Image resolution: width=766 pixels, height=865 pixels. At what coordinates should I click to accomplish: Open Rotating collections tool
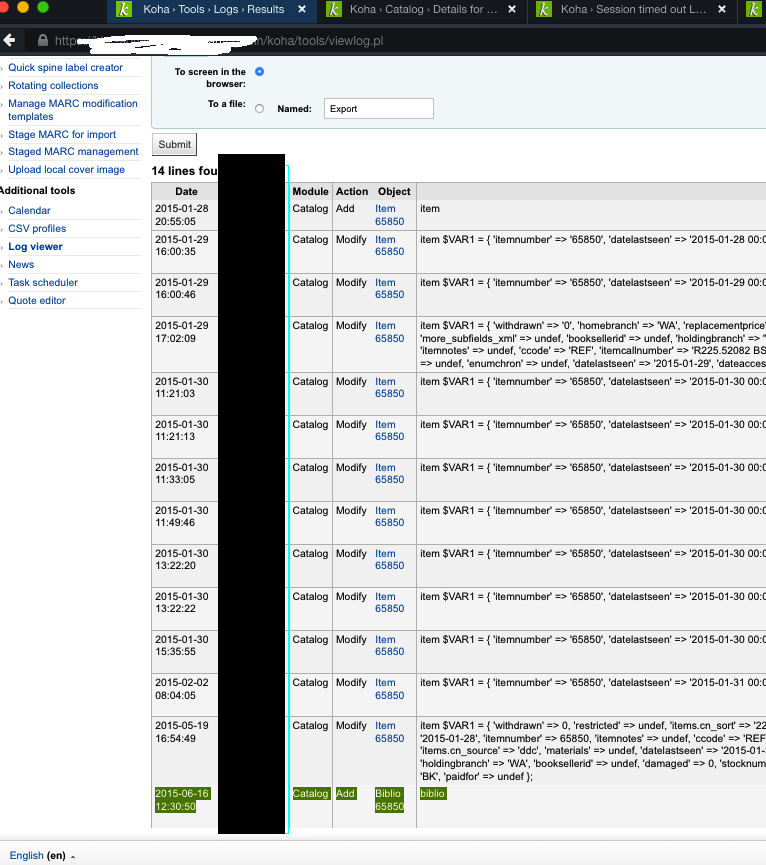53,86
